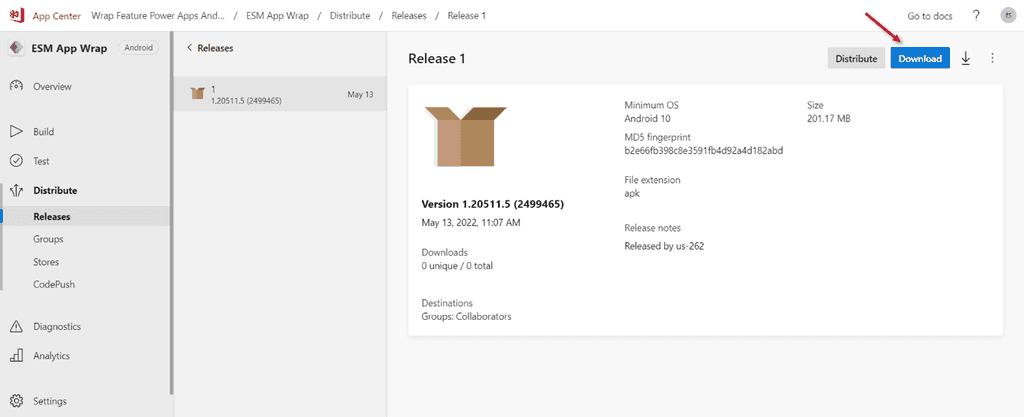Open Stores under Distribute
This screenshot has width=1024, height=417.
46,262
